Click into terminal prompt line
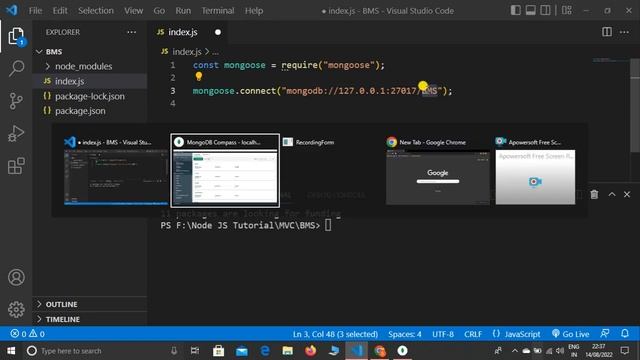Viewport: 640px width, 360px height. pos(246,225)
